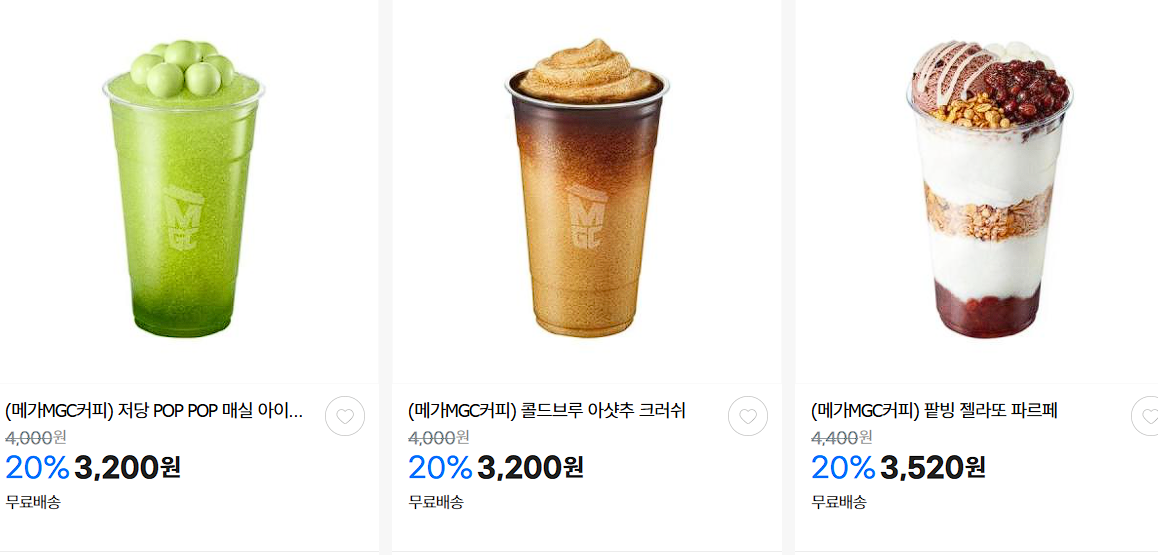The image size is (1158, 555).
Task: Click the crossed-out 4,000원 under 콜드브루 아샷추
Action: coord(438,438)
